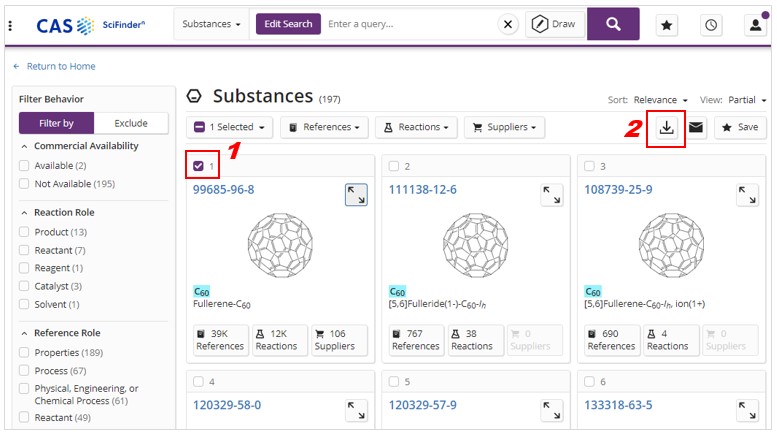Open the user account profile icon

755,25
